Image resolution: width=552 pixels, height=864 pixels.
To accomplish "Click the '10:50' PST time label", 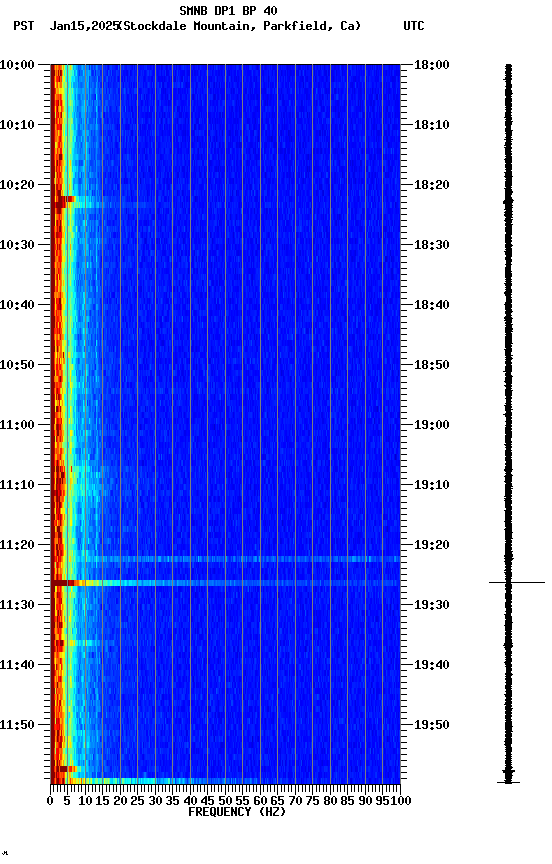I will click(17, 365).
